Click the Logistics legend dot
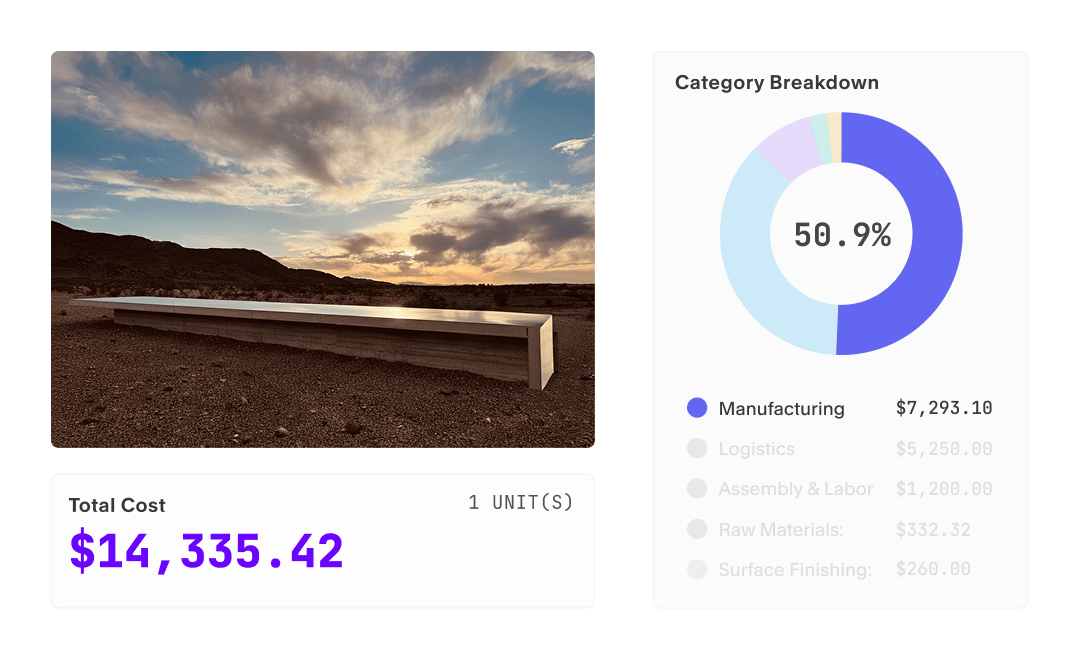1080x650 pixels. coord(697,449)
